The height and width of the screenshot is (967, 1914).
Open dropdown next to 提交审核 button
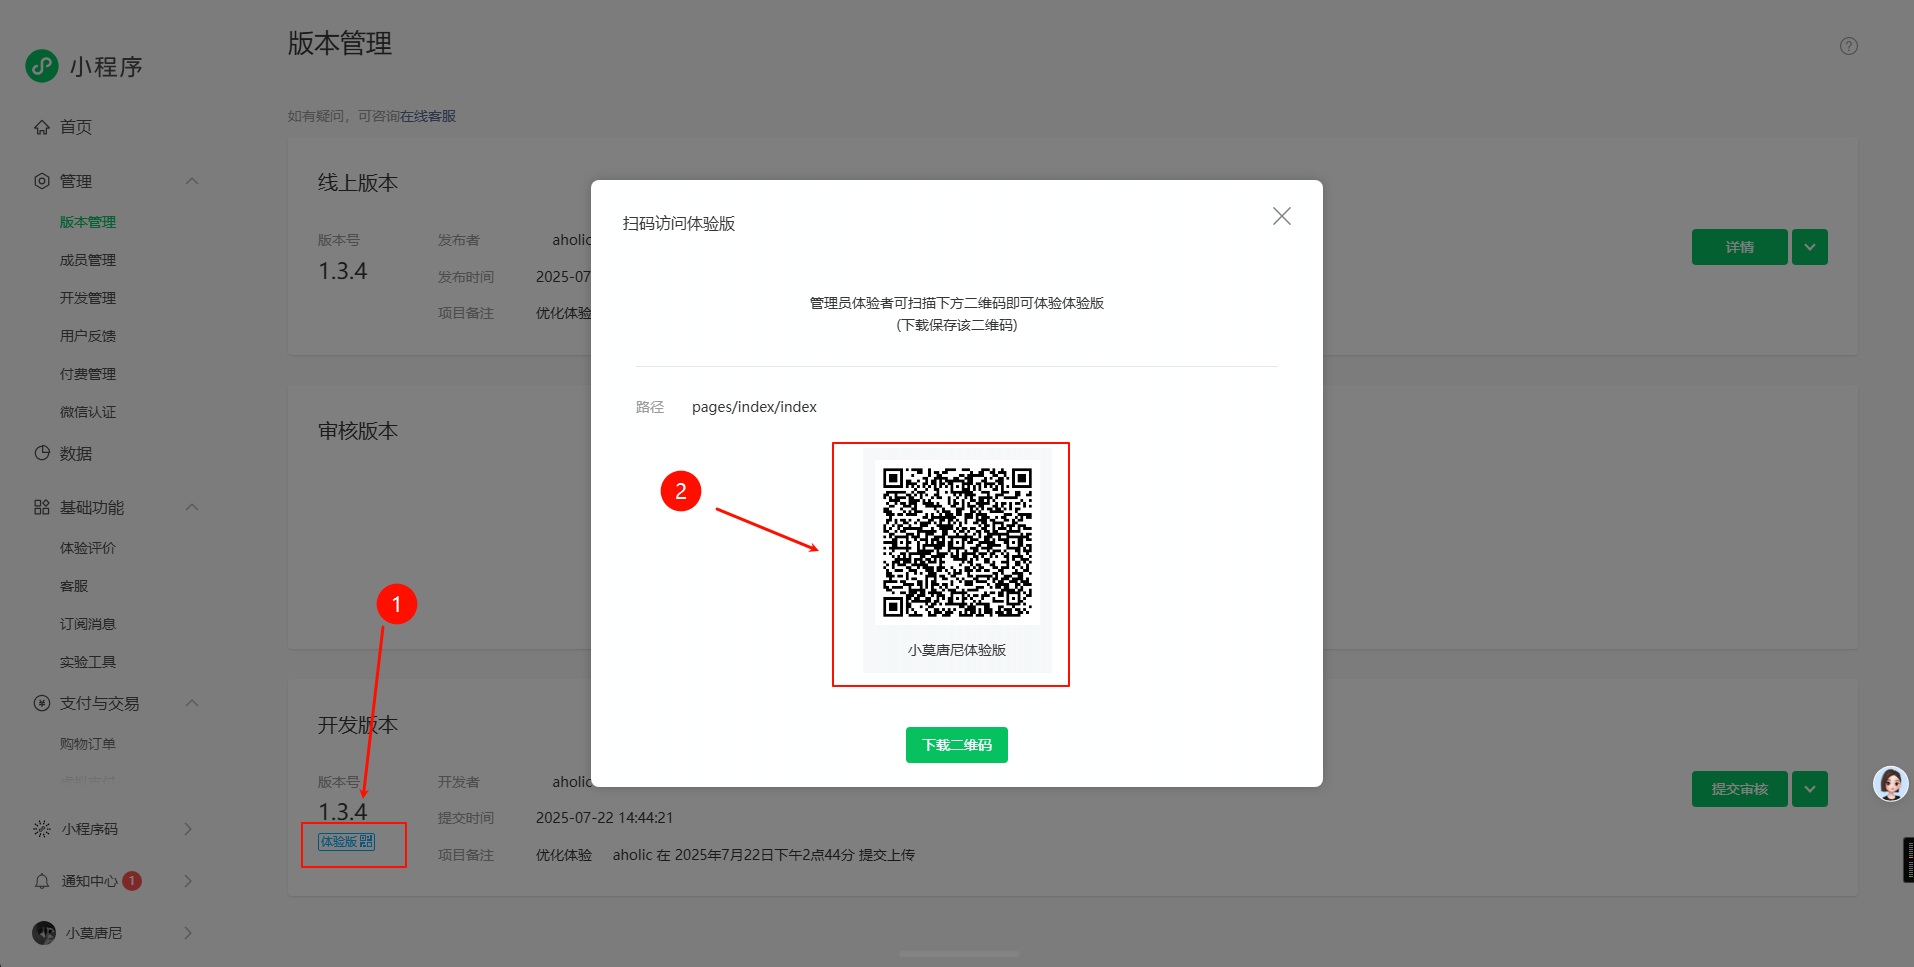coord(1810,789)
